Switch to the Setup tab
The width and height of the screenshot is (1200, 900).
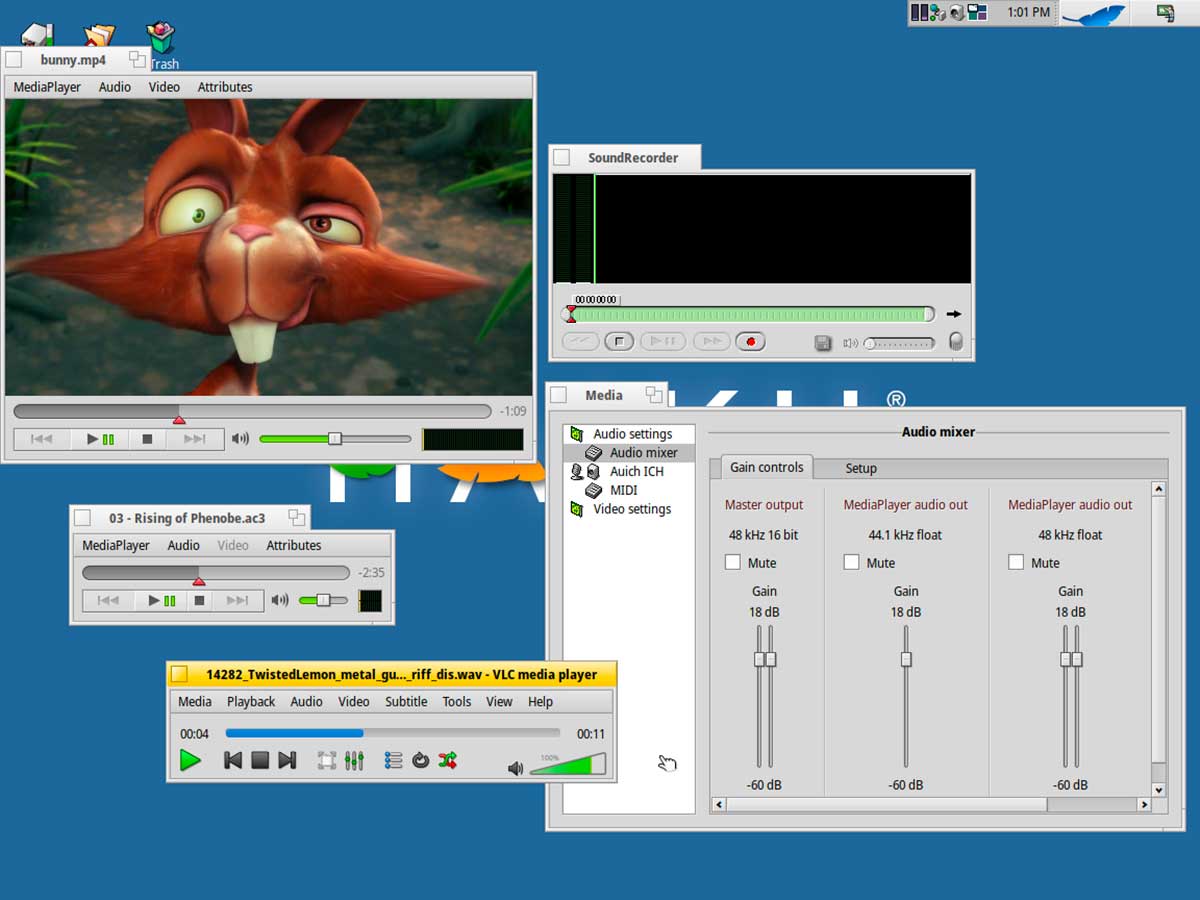(861, 468)
